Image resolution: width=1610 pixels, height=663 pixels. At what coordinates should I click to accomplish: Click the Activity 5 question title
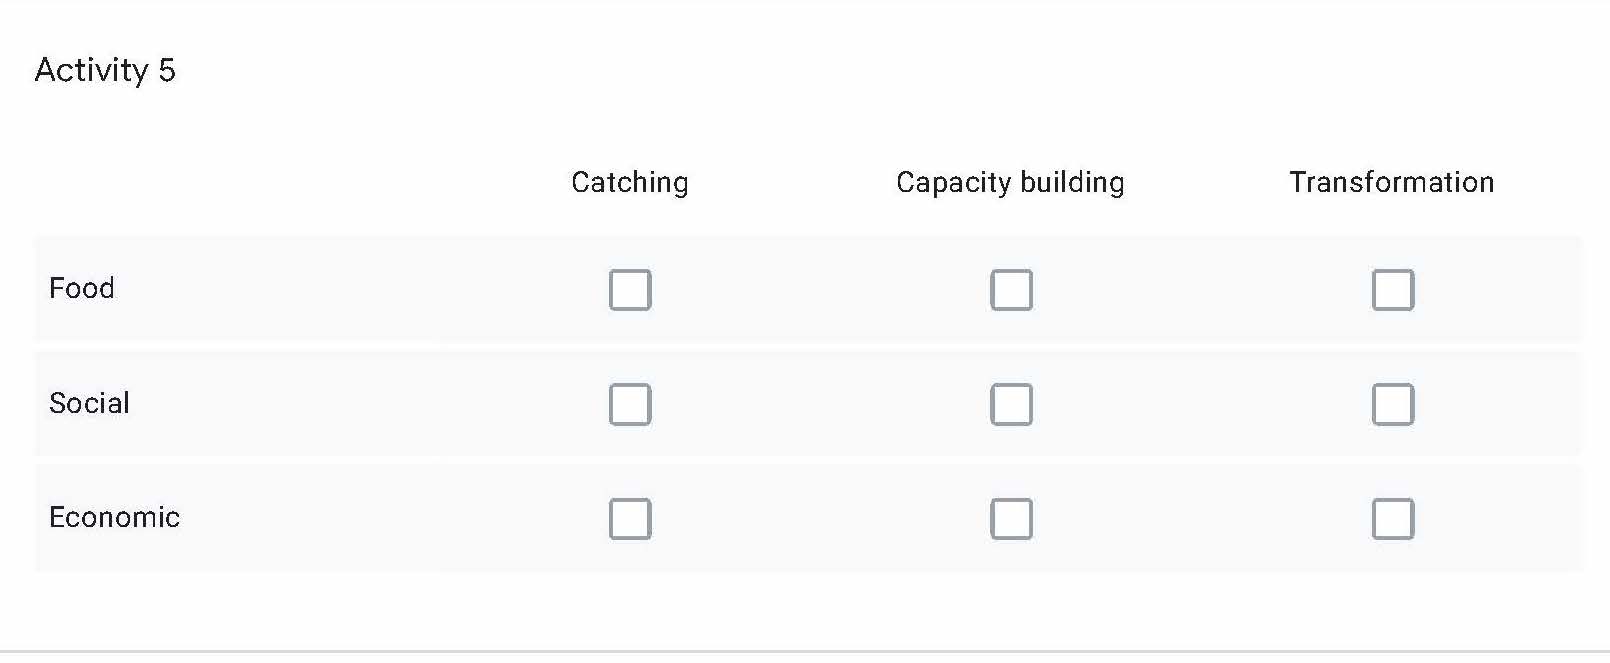click(105, 70)
